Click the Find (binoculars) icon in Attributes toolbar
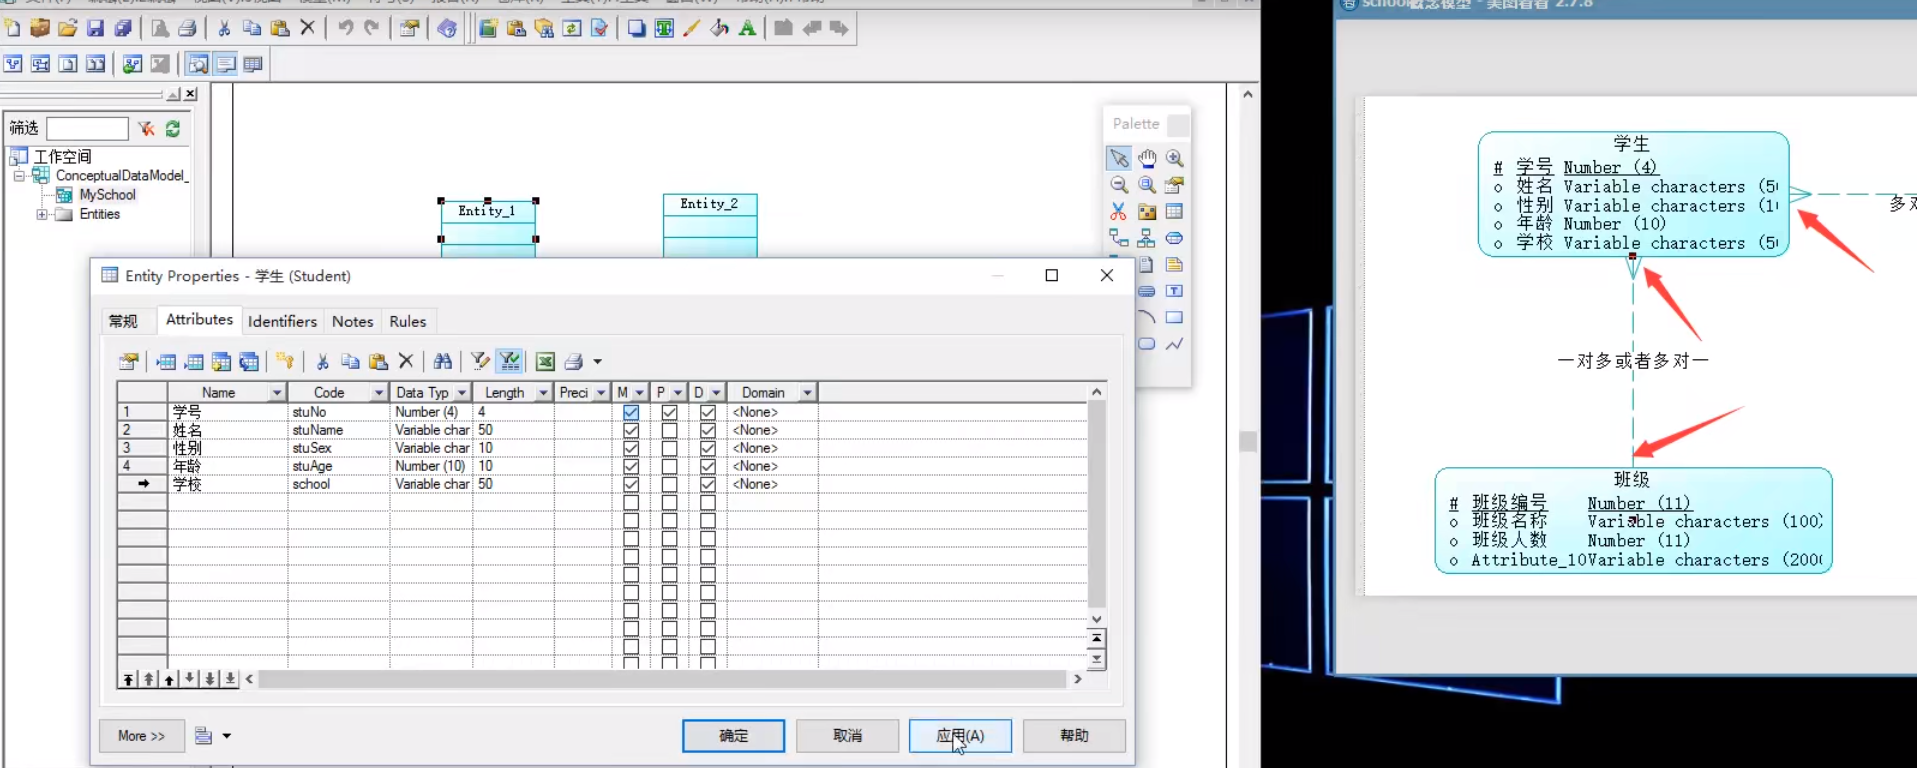The image size is (1917, 768). [442, 361]
